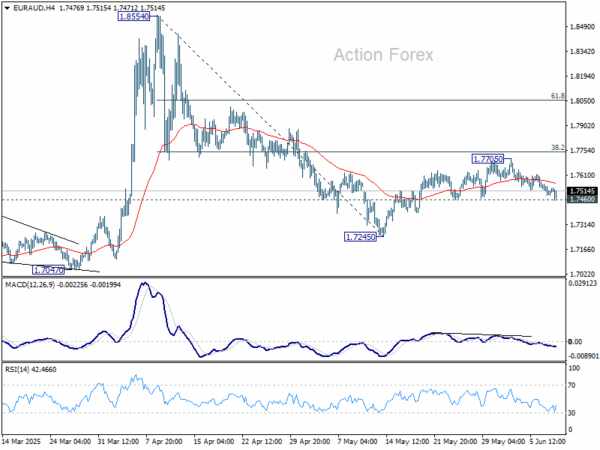Click the 1.84900 price axis value
Image resolution: width=600 pixels, height=450 pixels.
(582, 27)
